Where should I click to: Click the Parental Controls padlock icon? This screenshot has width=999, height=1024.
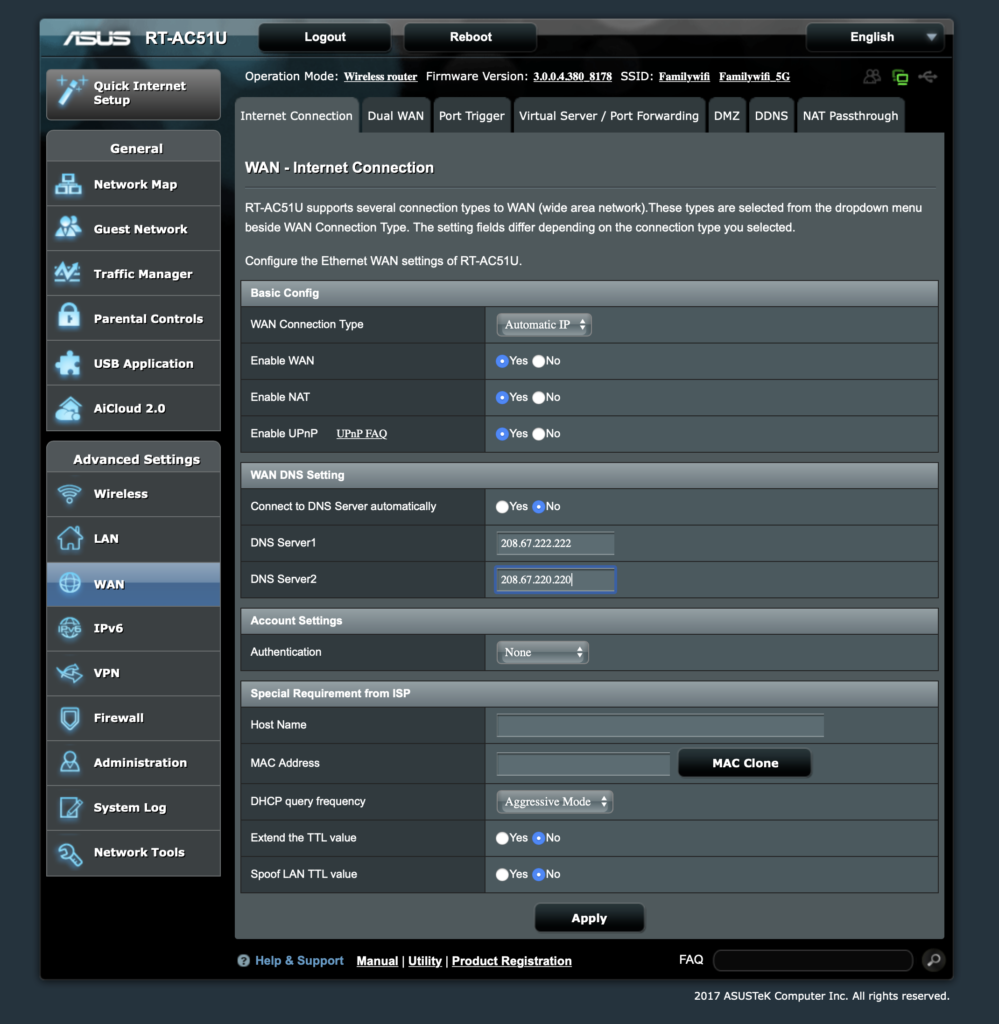69,318
